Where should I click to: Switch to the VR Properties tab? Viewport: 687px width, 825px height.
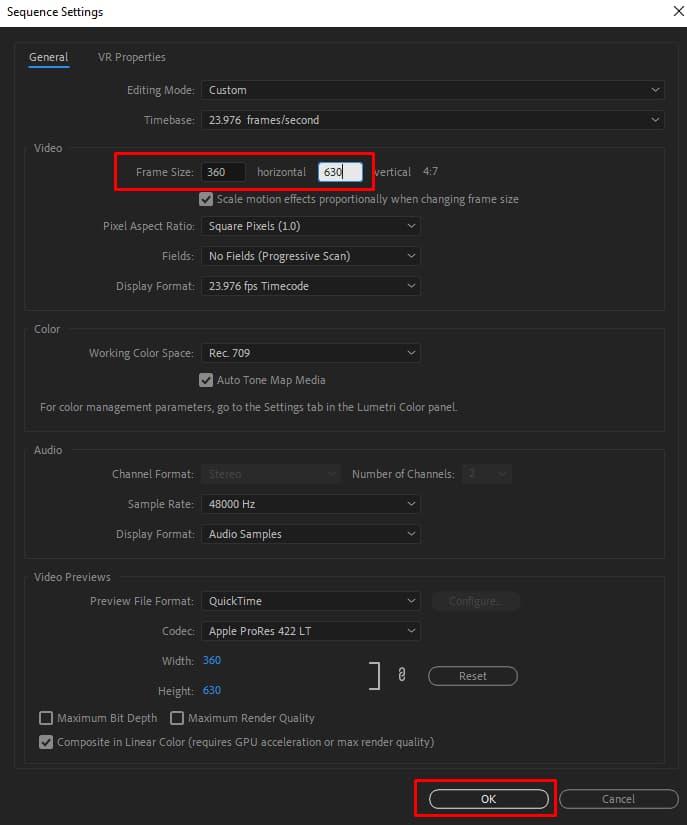(132, 57)
